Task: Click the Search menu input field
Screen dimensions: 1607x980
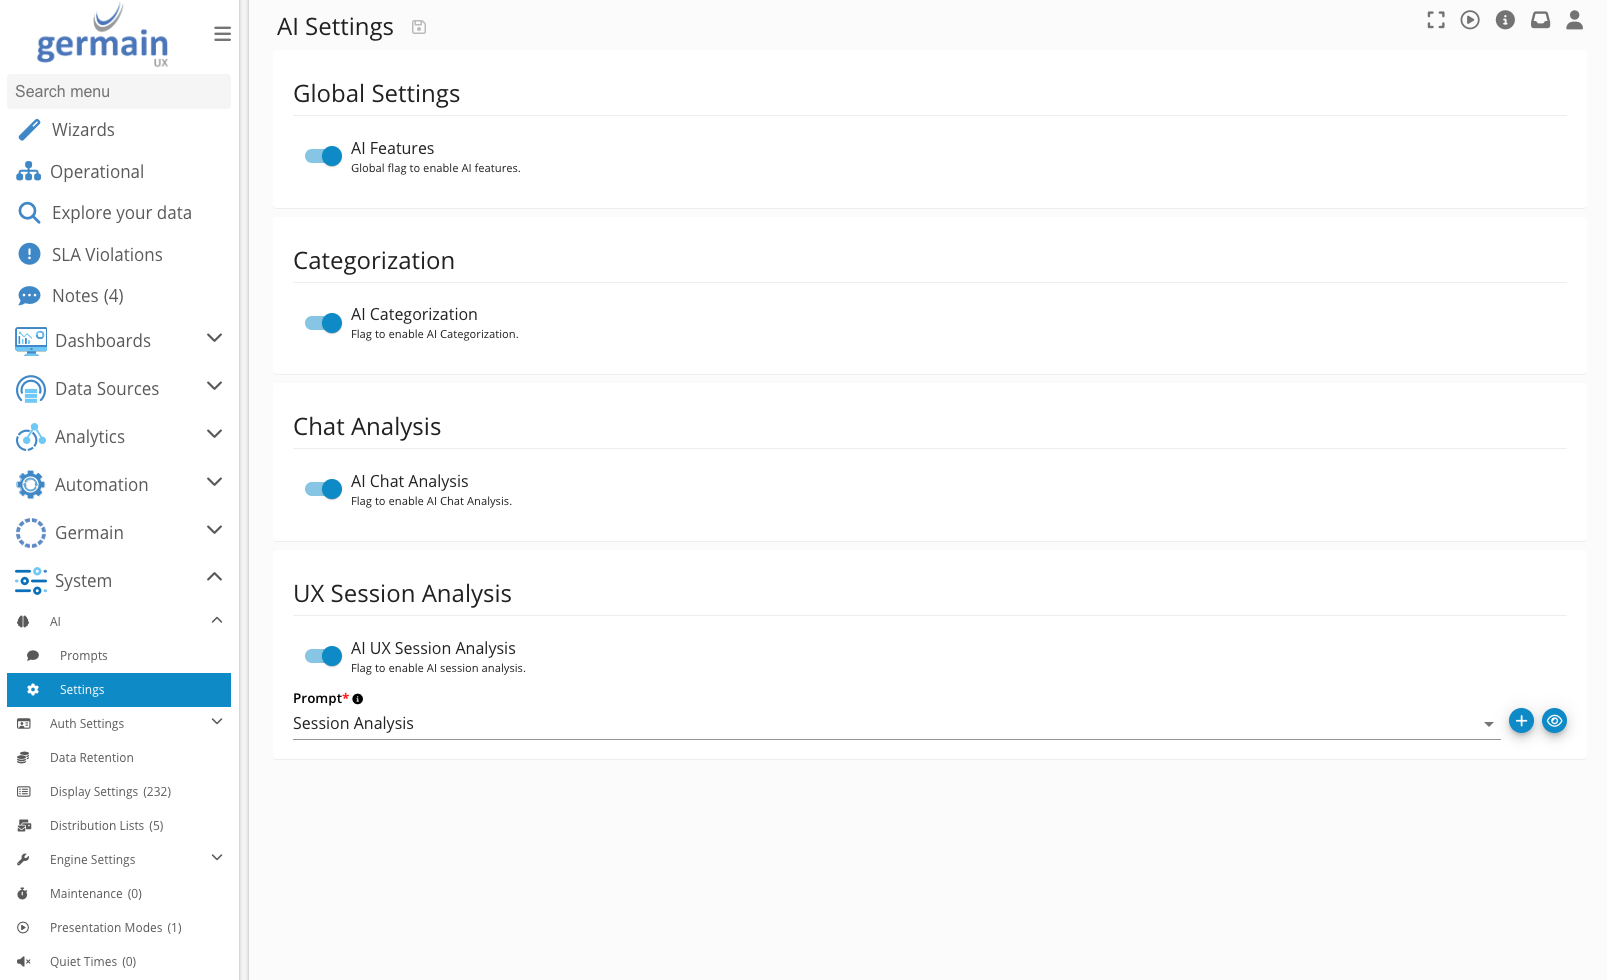Action: [118, 91]
